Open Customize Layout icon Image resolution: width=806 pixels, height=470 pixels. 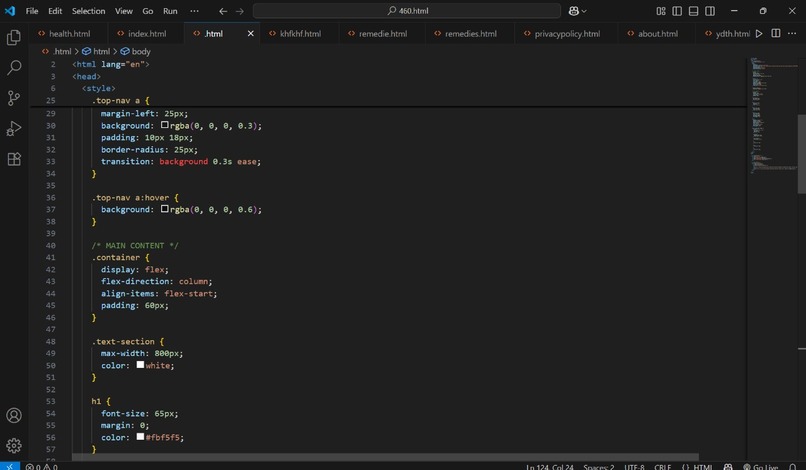661,11
